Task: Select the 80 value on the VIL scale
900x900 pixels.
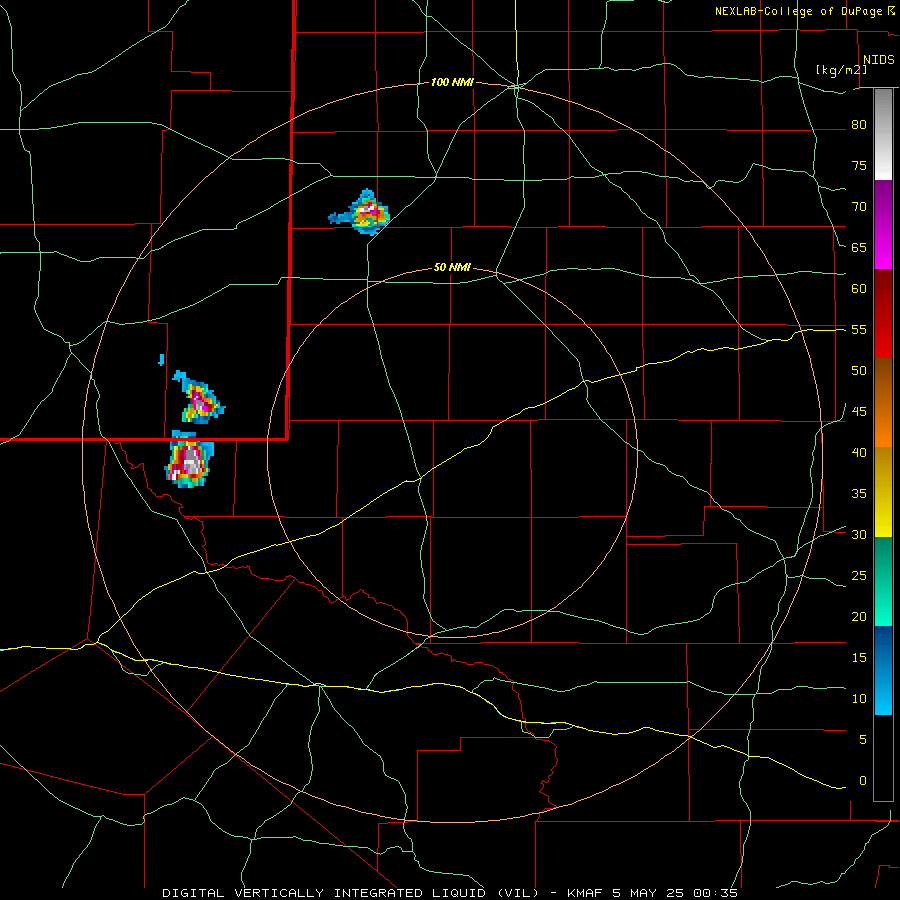Action: click(x=859, y=125)
